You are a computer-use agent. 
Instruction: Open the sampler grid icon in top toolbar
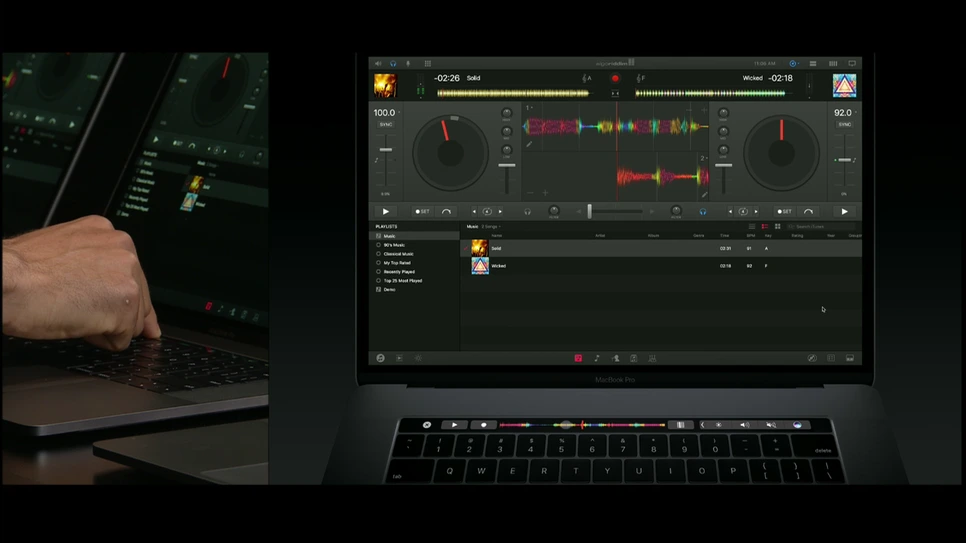(x=428, y=63)
